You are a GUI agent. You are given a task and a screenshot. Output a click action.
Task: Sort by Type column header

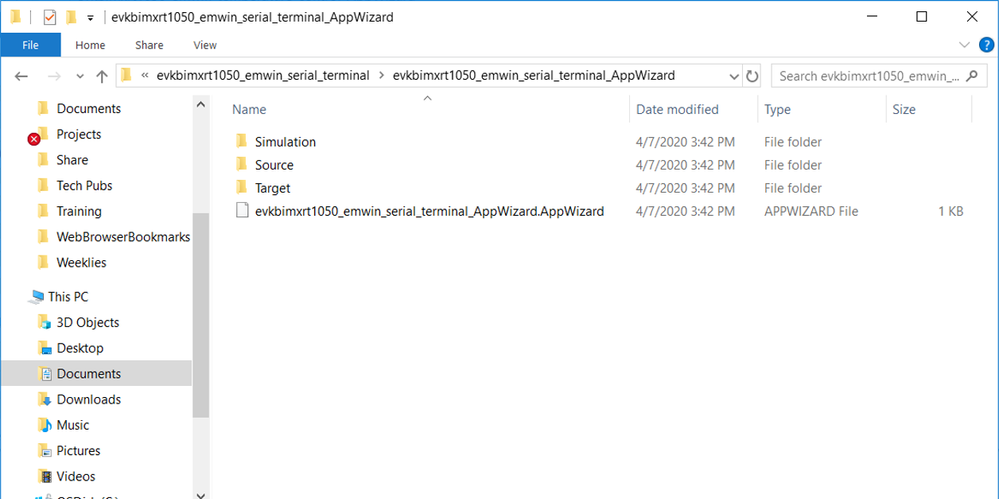pos(777,110)
